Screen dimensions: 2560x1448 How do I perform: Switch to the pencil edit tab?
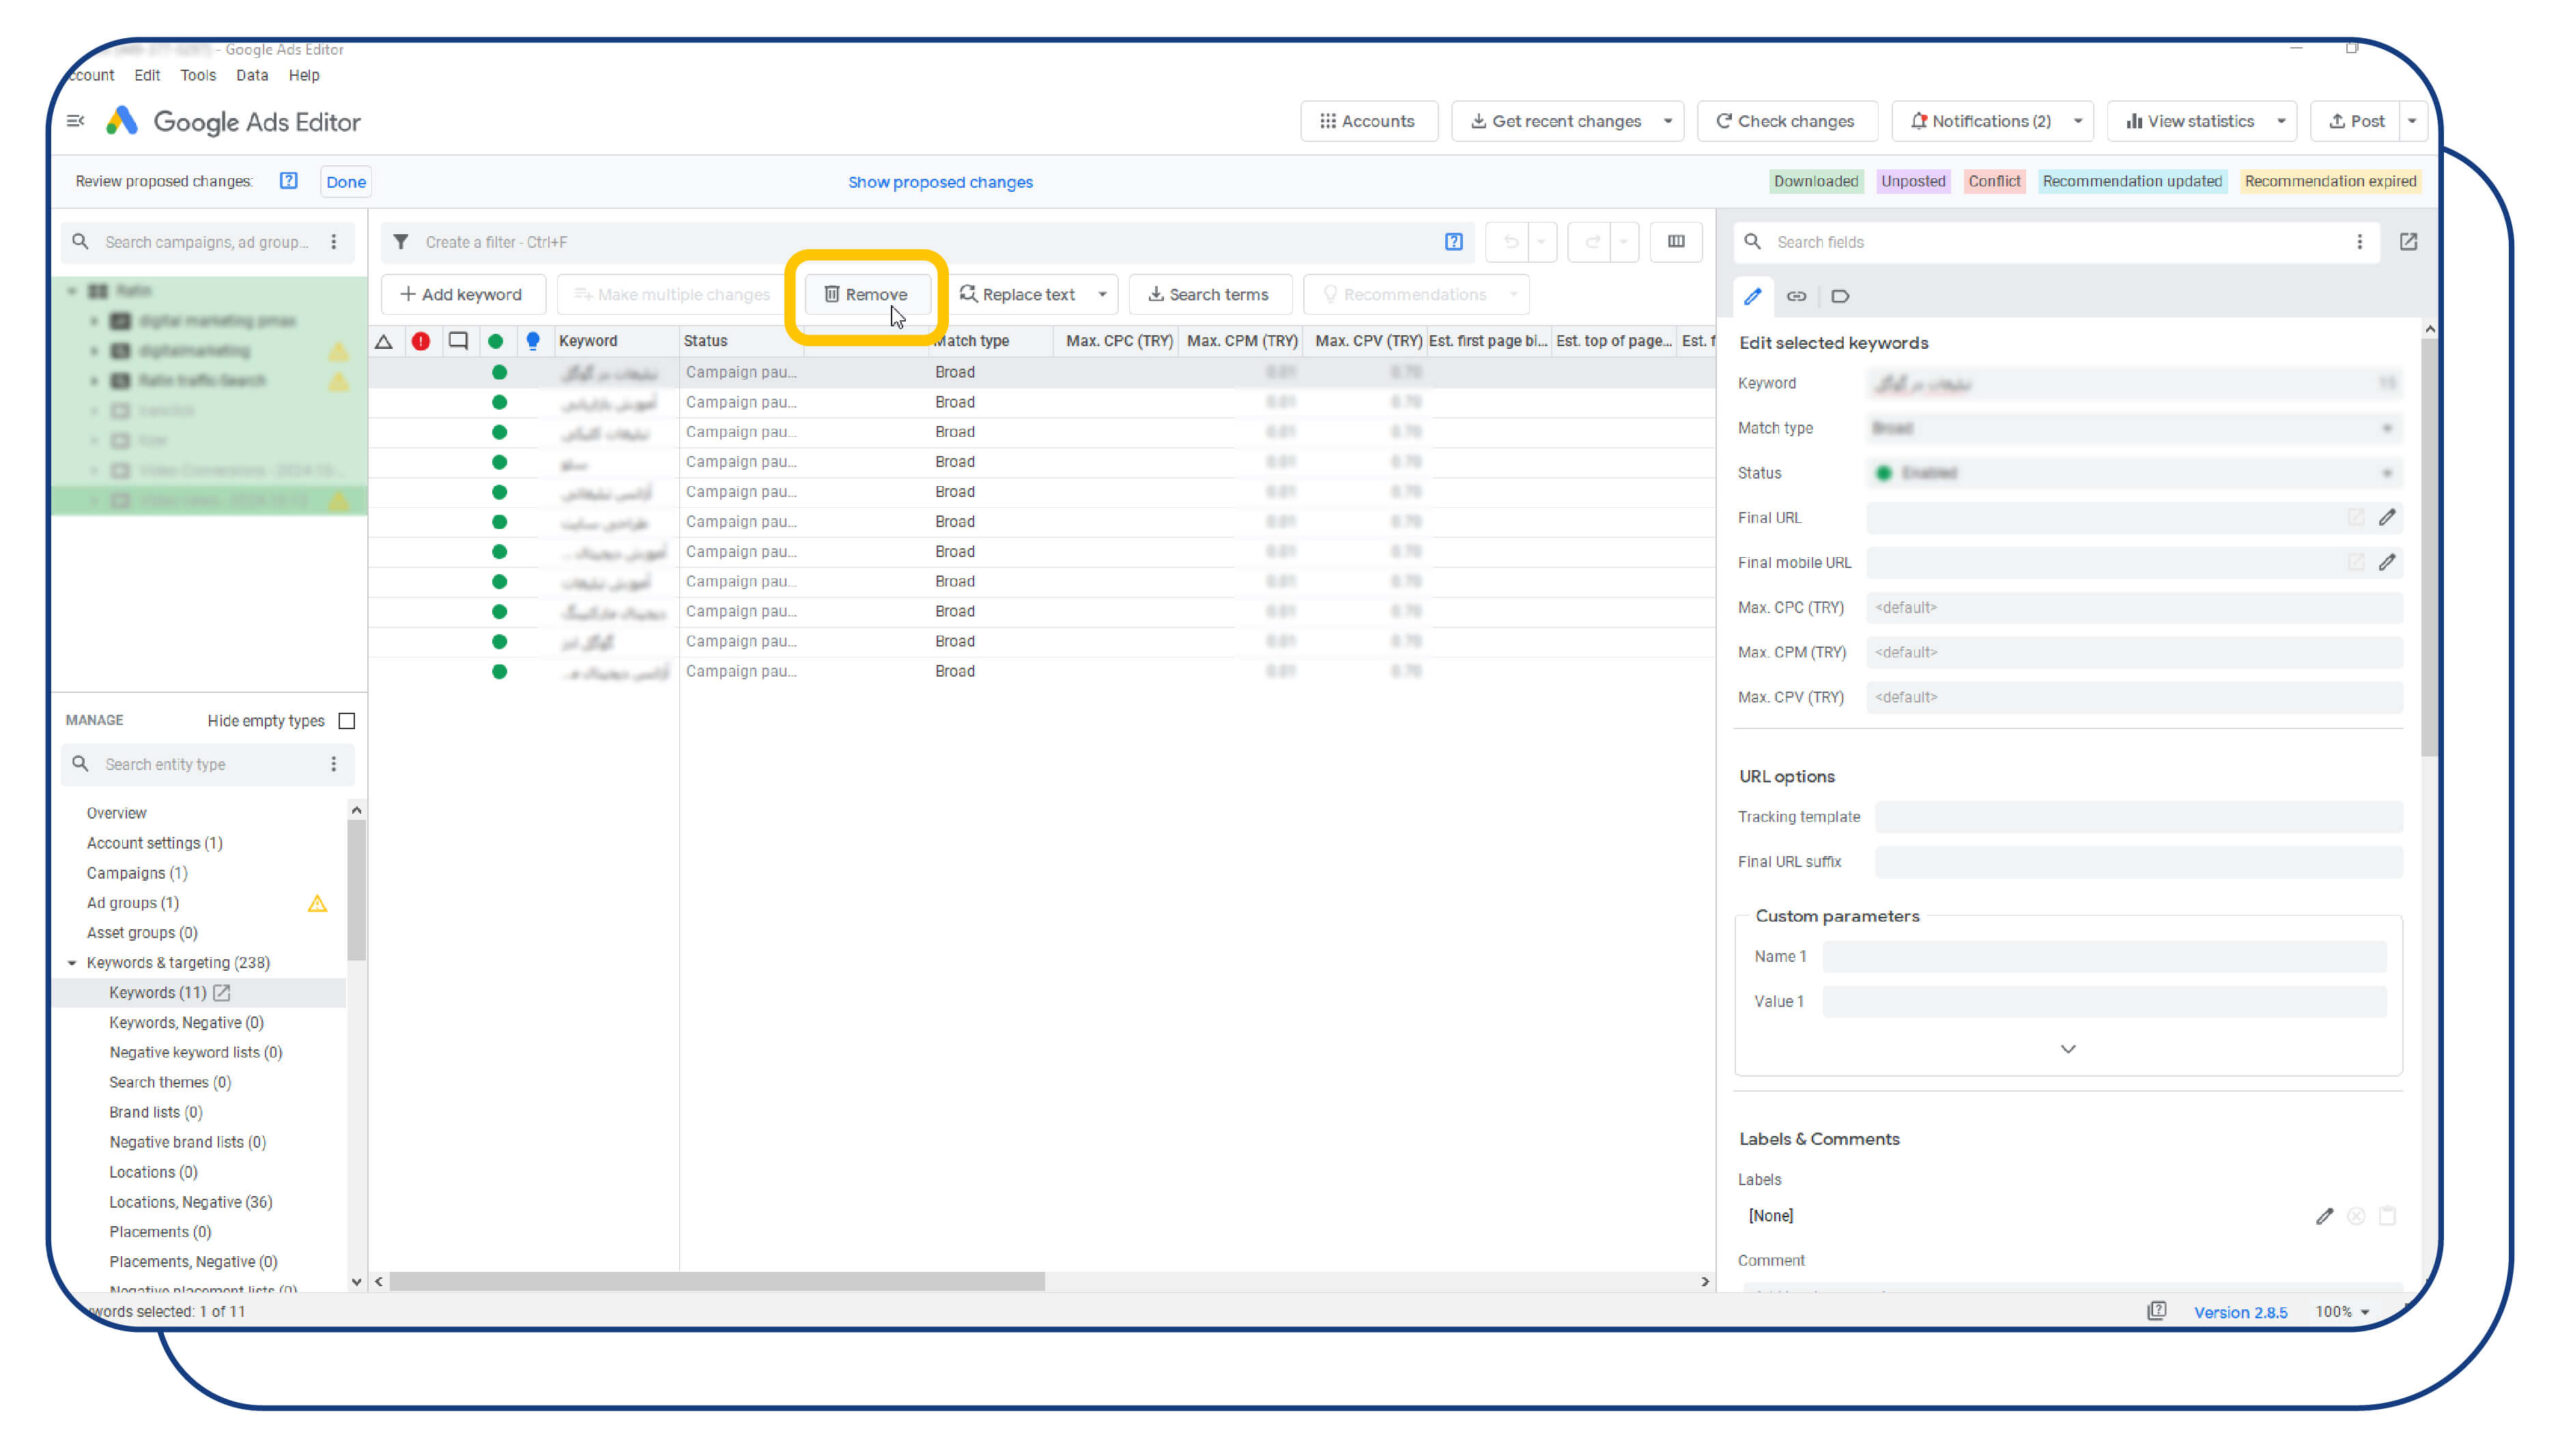[1752, 296]
